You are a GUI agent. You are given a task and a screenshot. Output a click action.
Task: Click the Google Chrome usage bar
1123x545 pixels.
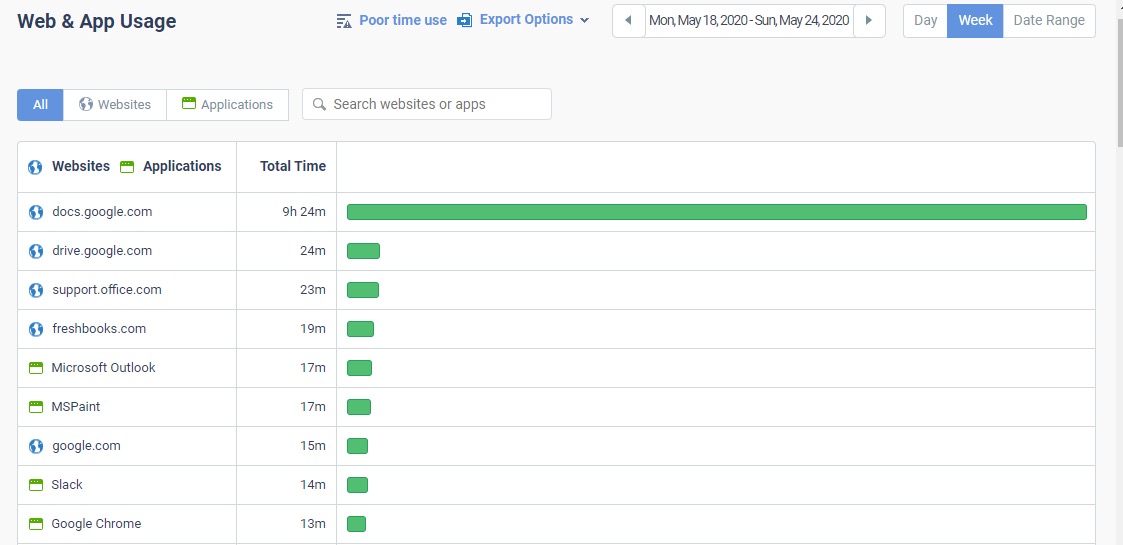pyautogui.click(x=357, y=524)
